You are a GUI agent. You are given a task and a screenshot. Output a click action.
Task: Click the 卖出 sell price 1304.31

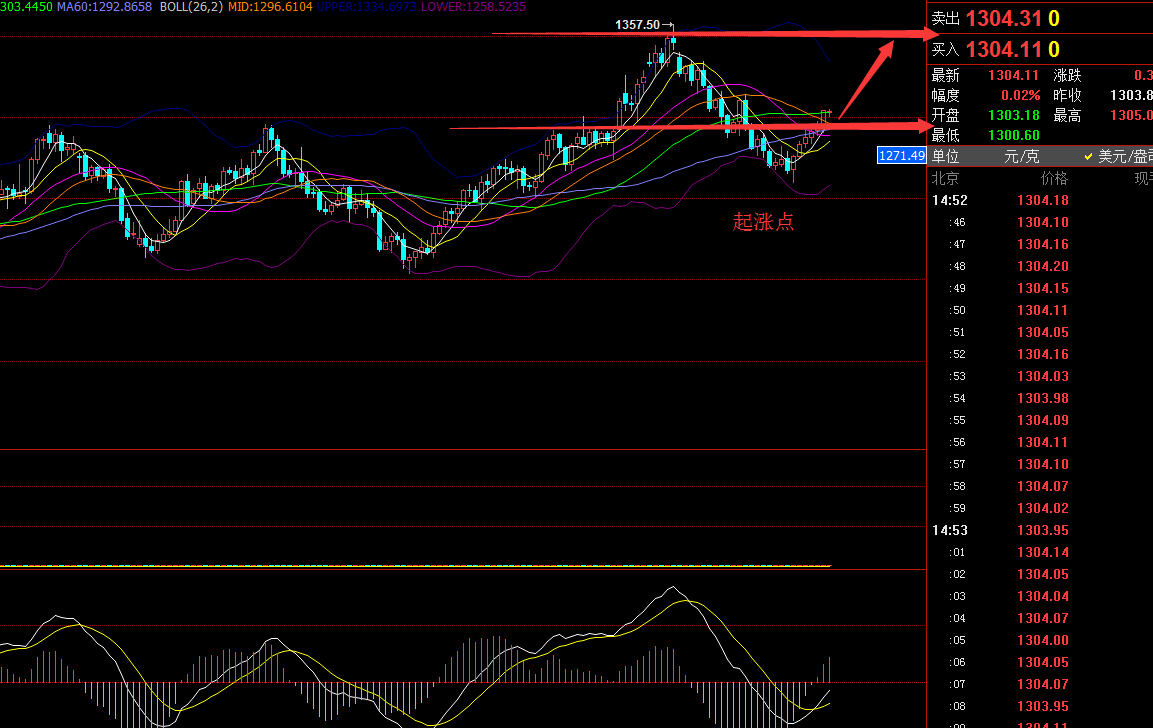pyautogui.click(x=1003, y=18)
